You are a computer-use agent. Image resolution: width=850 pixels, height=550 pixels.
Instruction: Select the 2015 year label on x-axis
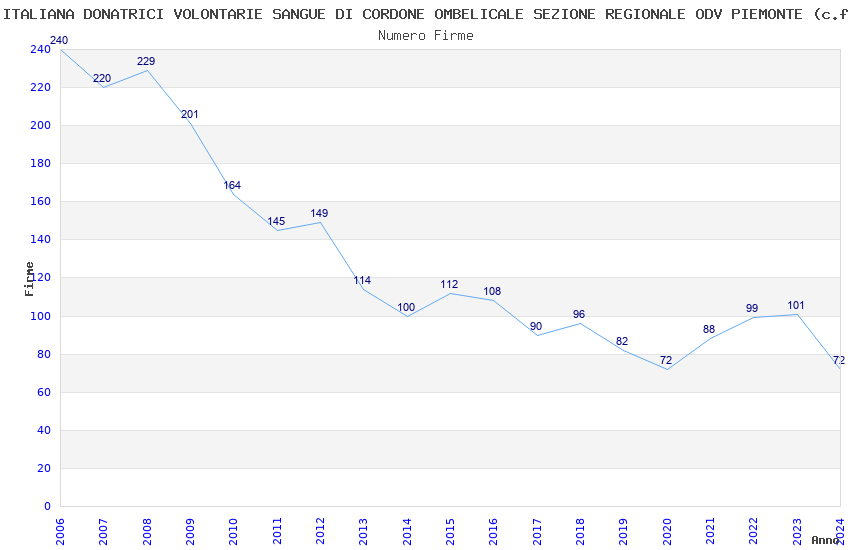pos(450,532)
